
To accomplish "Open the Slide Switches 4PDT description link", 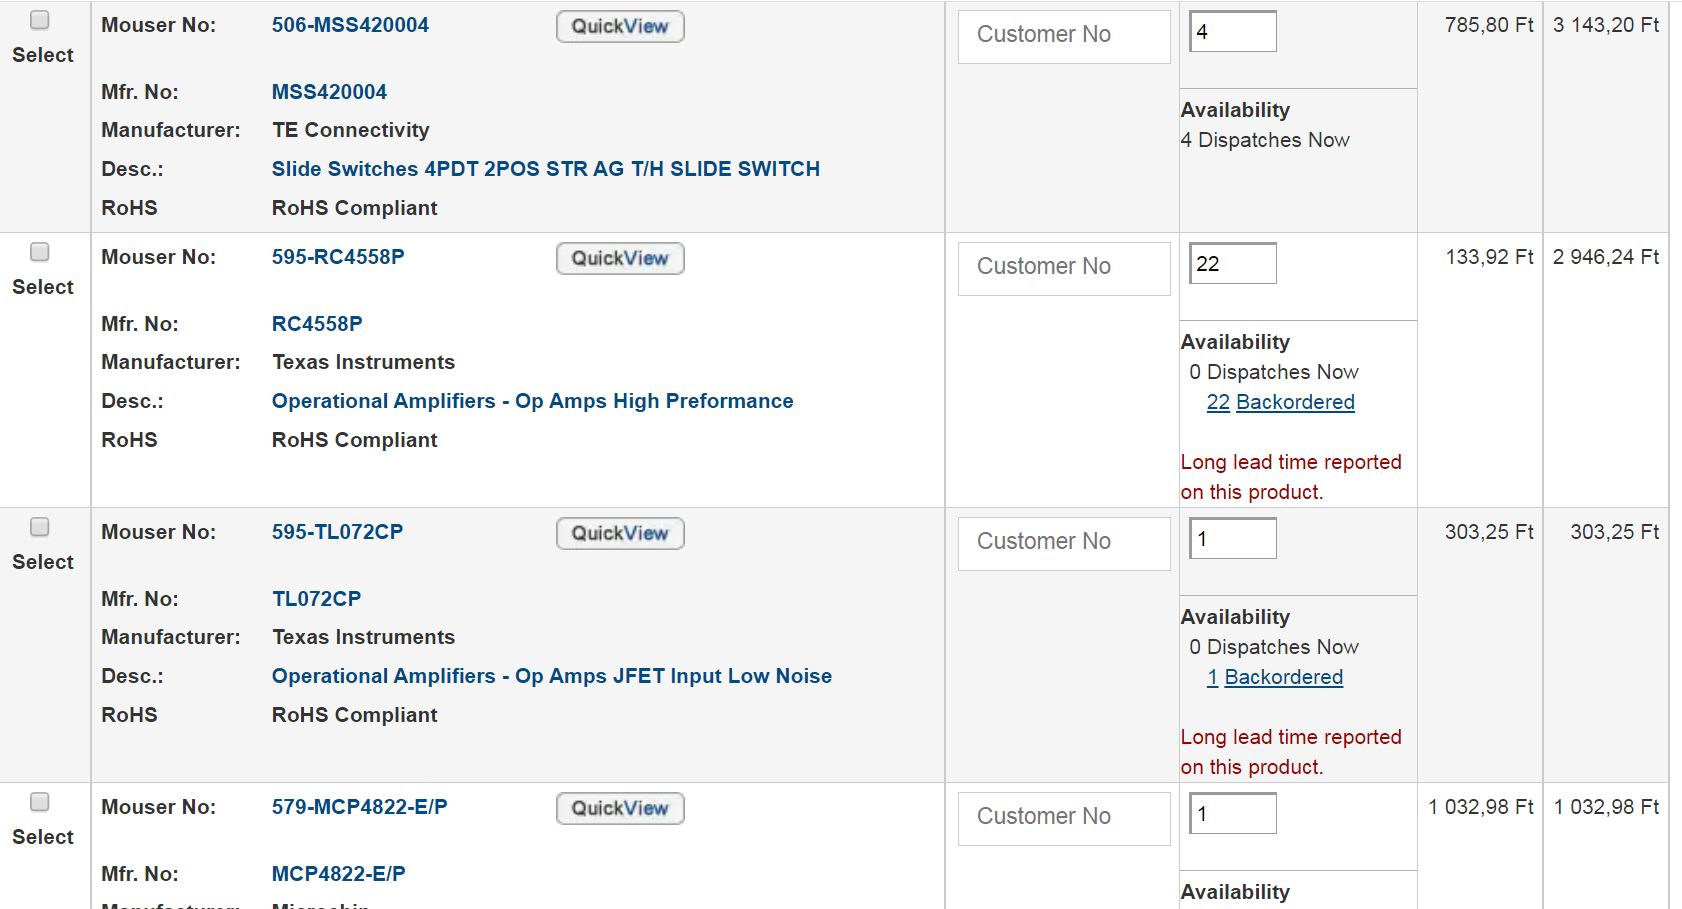I will [x=545, y=169].
